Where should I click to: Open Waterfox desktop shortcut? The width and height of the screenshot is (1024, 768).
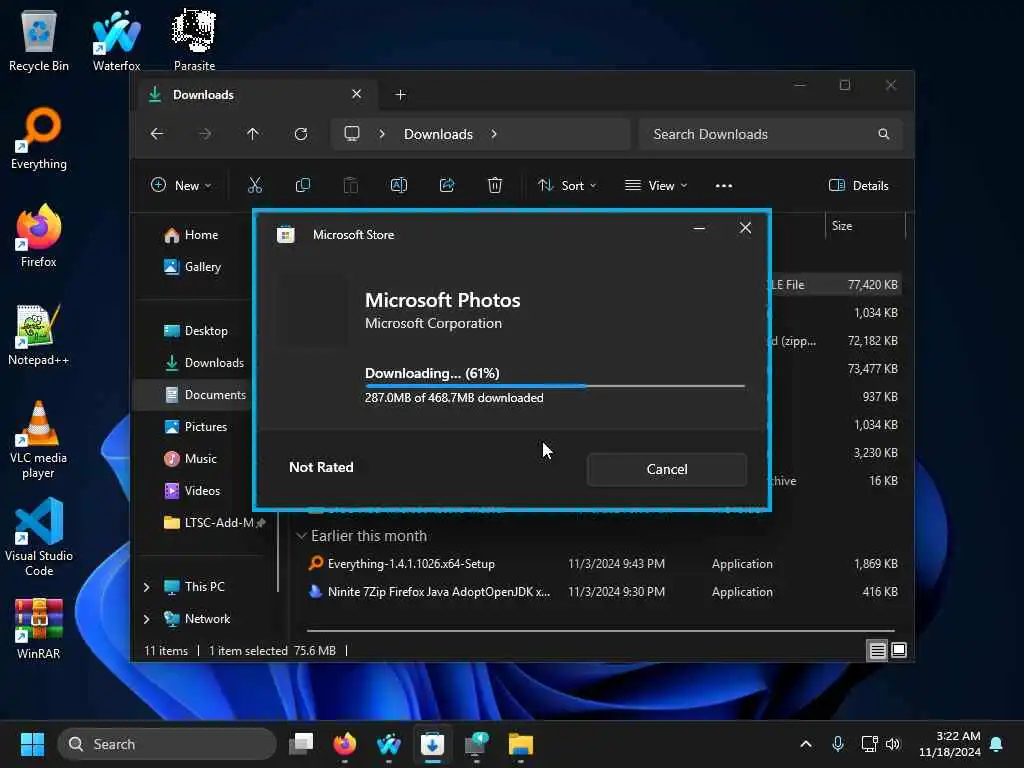point(116,42)
